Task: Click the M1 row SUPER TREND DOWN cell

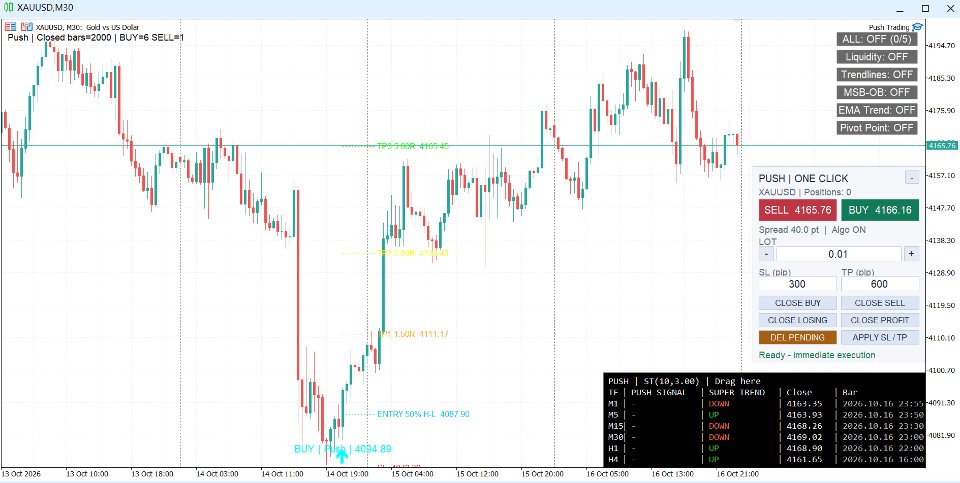Action: [x=719, y=404]
